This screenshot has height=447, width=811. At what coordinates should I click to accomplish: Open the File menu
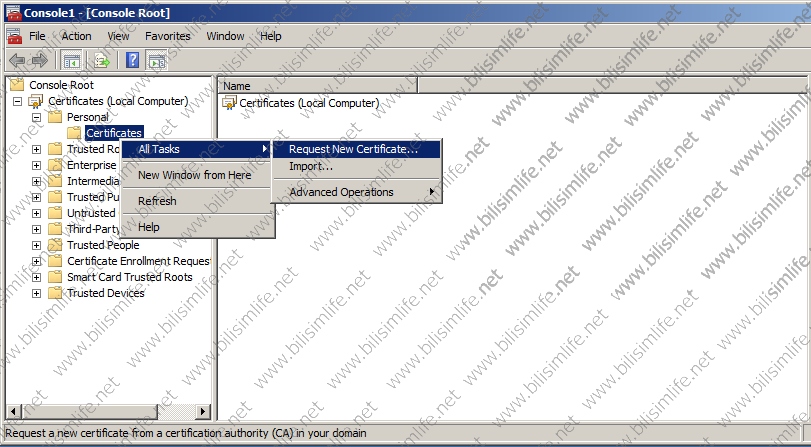pyautogui.click(x=37, y=36)
